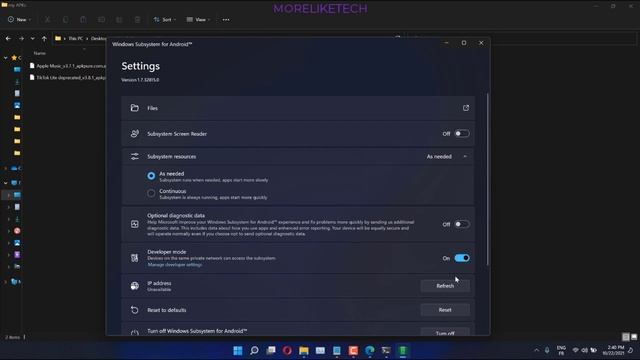Click the Cut icon in File Explorer toolbar

point(47,20)
